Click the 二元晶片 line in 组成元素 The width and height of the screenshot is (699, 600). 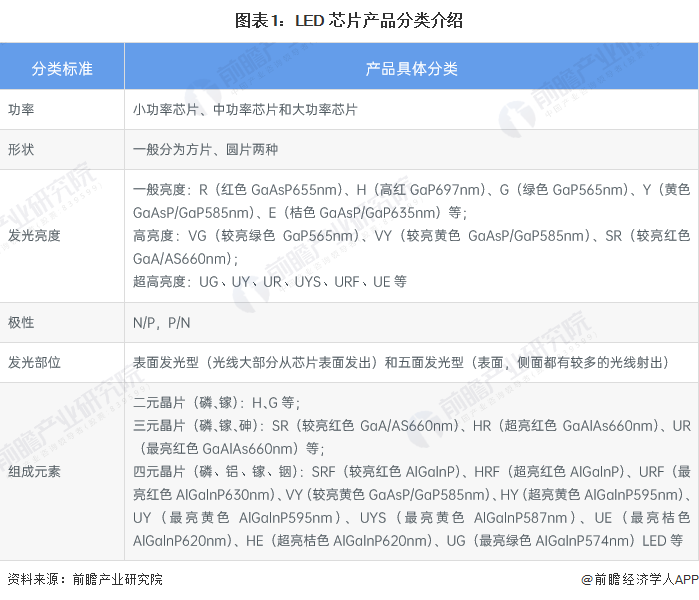click(216, 403)
